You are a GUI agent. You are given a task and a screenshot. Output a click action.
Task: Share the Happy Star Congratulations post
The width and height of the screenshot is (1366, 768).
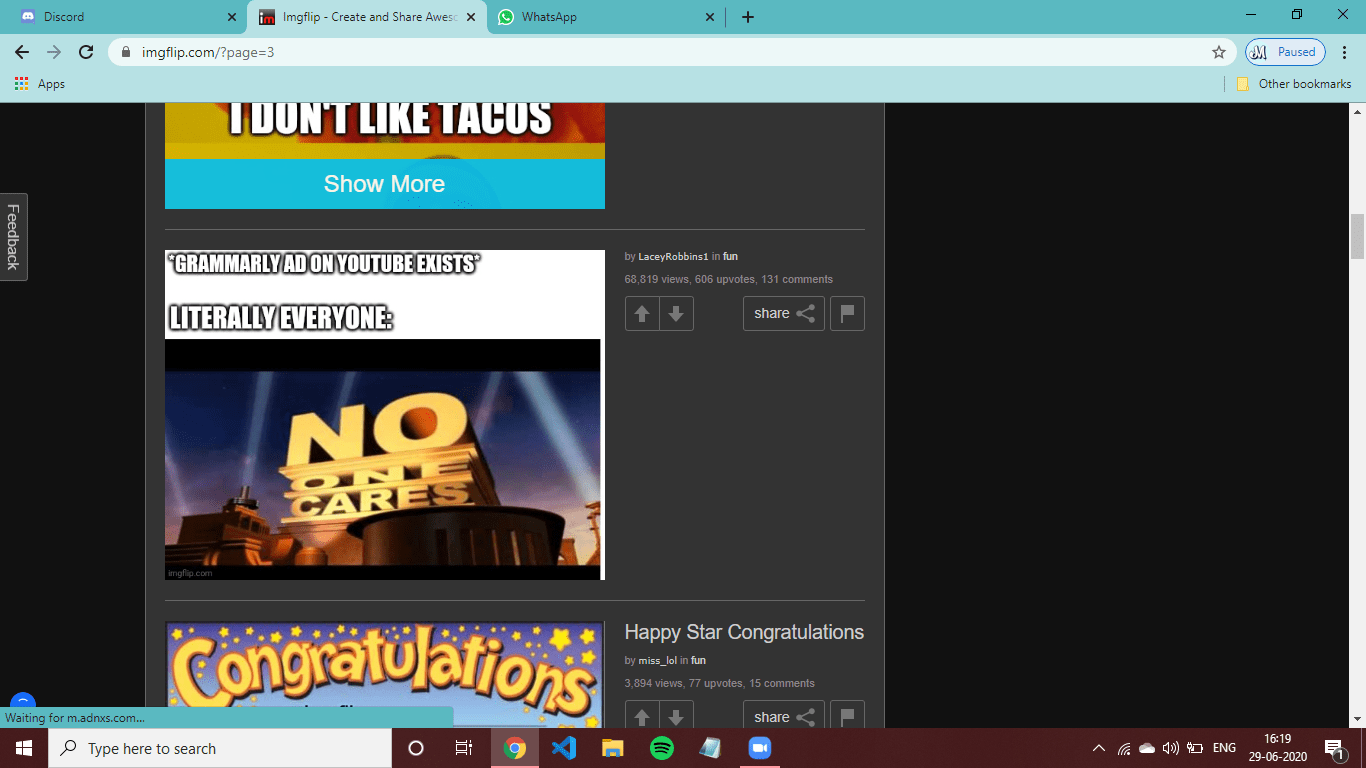[x=784, y=716]
